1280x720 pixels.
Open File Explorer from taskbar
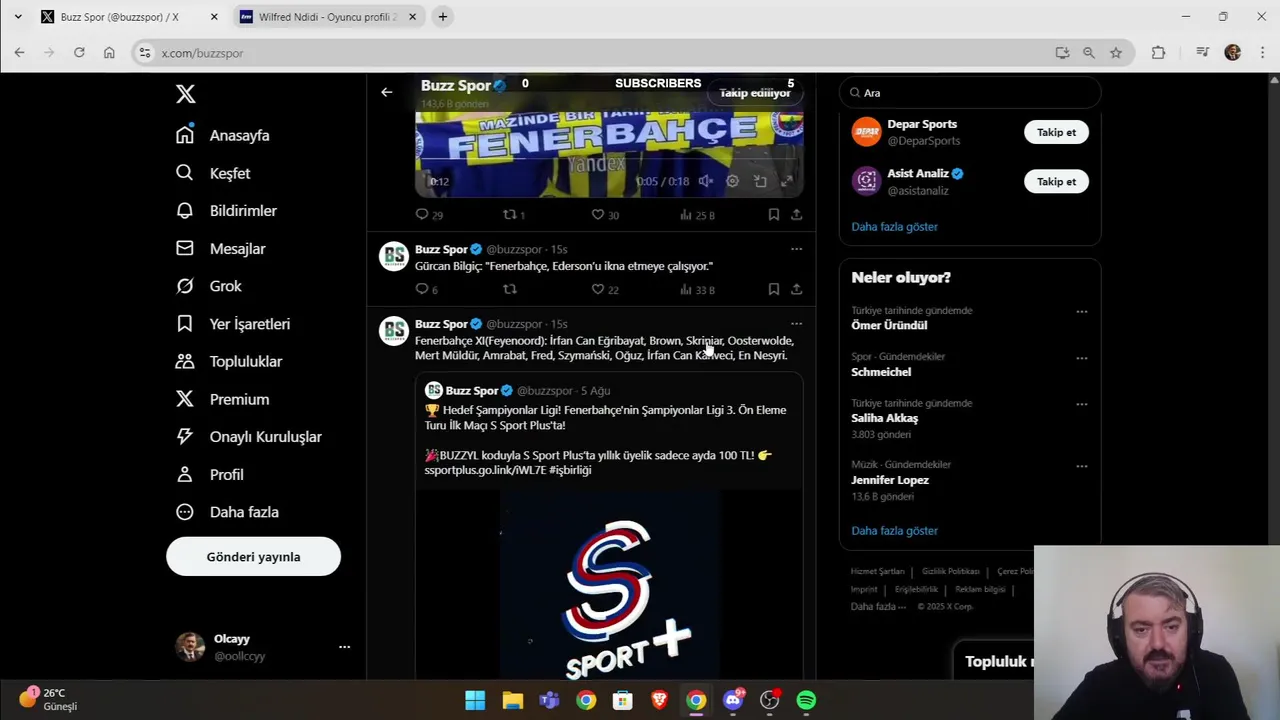tap(512, 701)
